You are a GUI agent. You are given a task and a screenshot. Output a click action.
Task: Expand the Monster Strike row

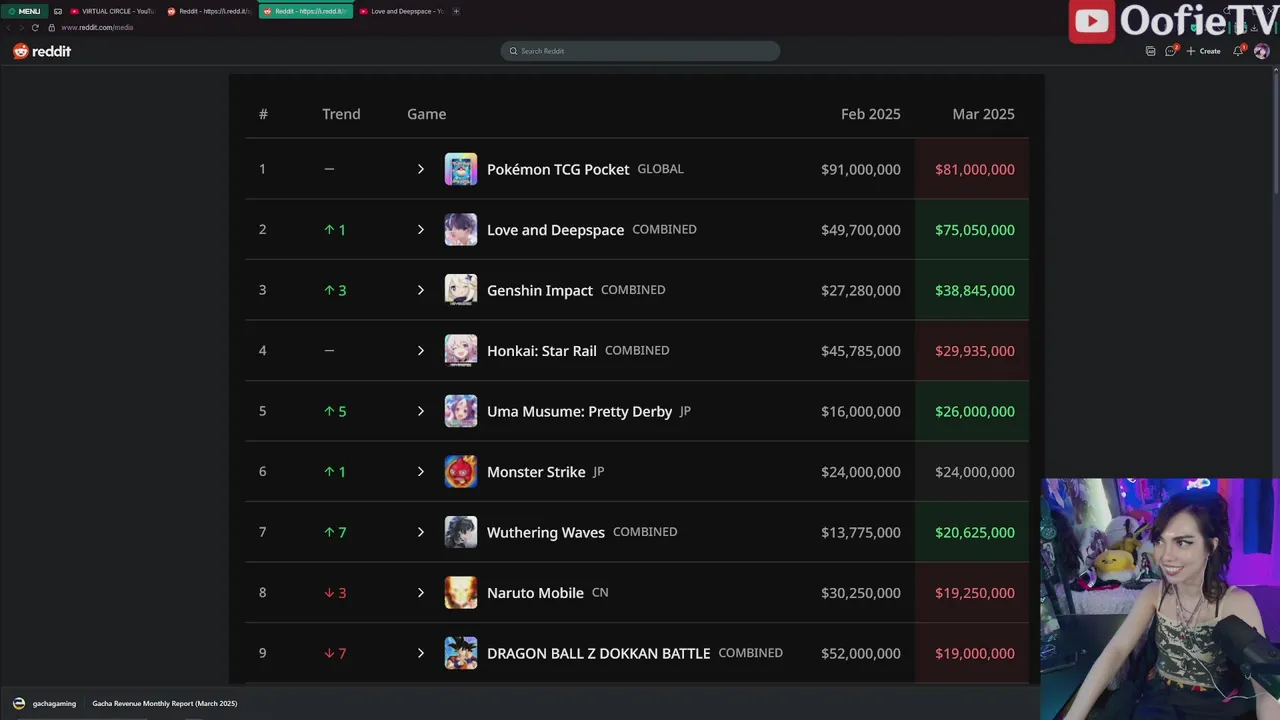point(421,472)
